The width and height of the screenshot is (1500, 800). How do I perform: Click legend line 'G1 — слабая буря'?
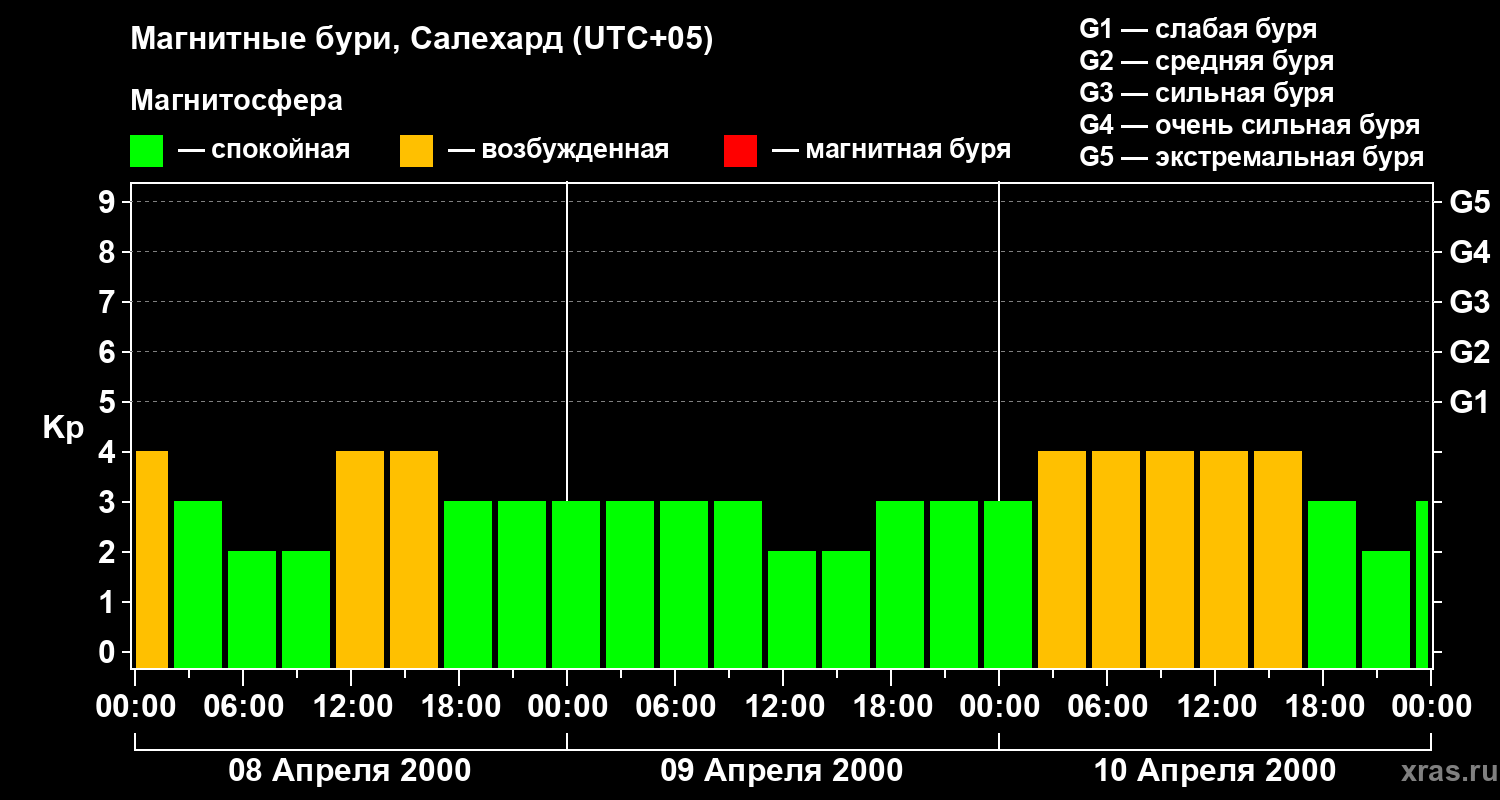[x=1198, y=29]
